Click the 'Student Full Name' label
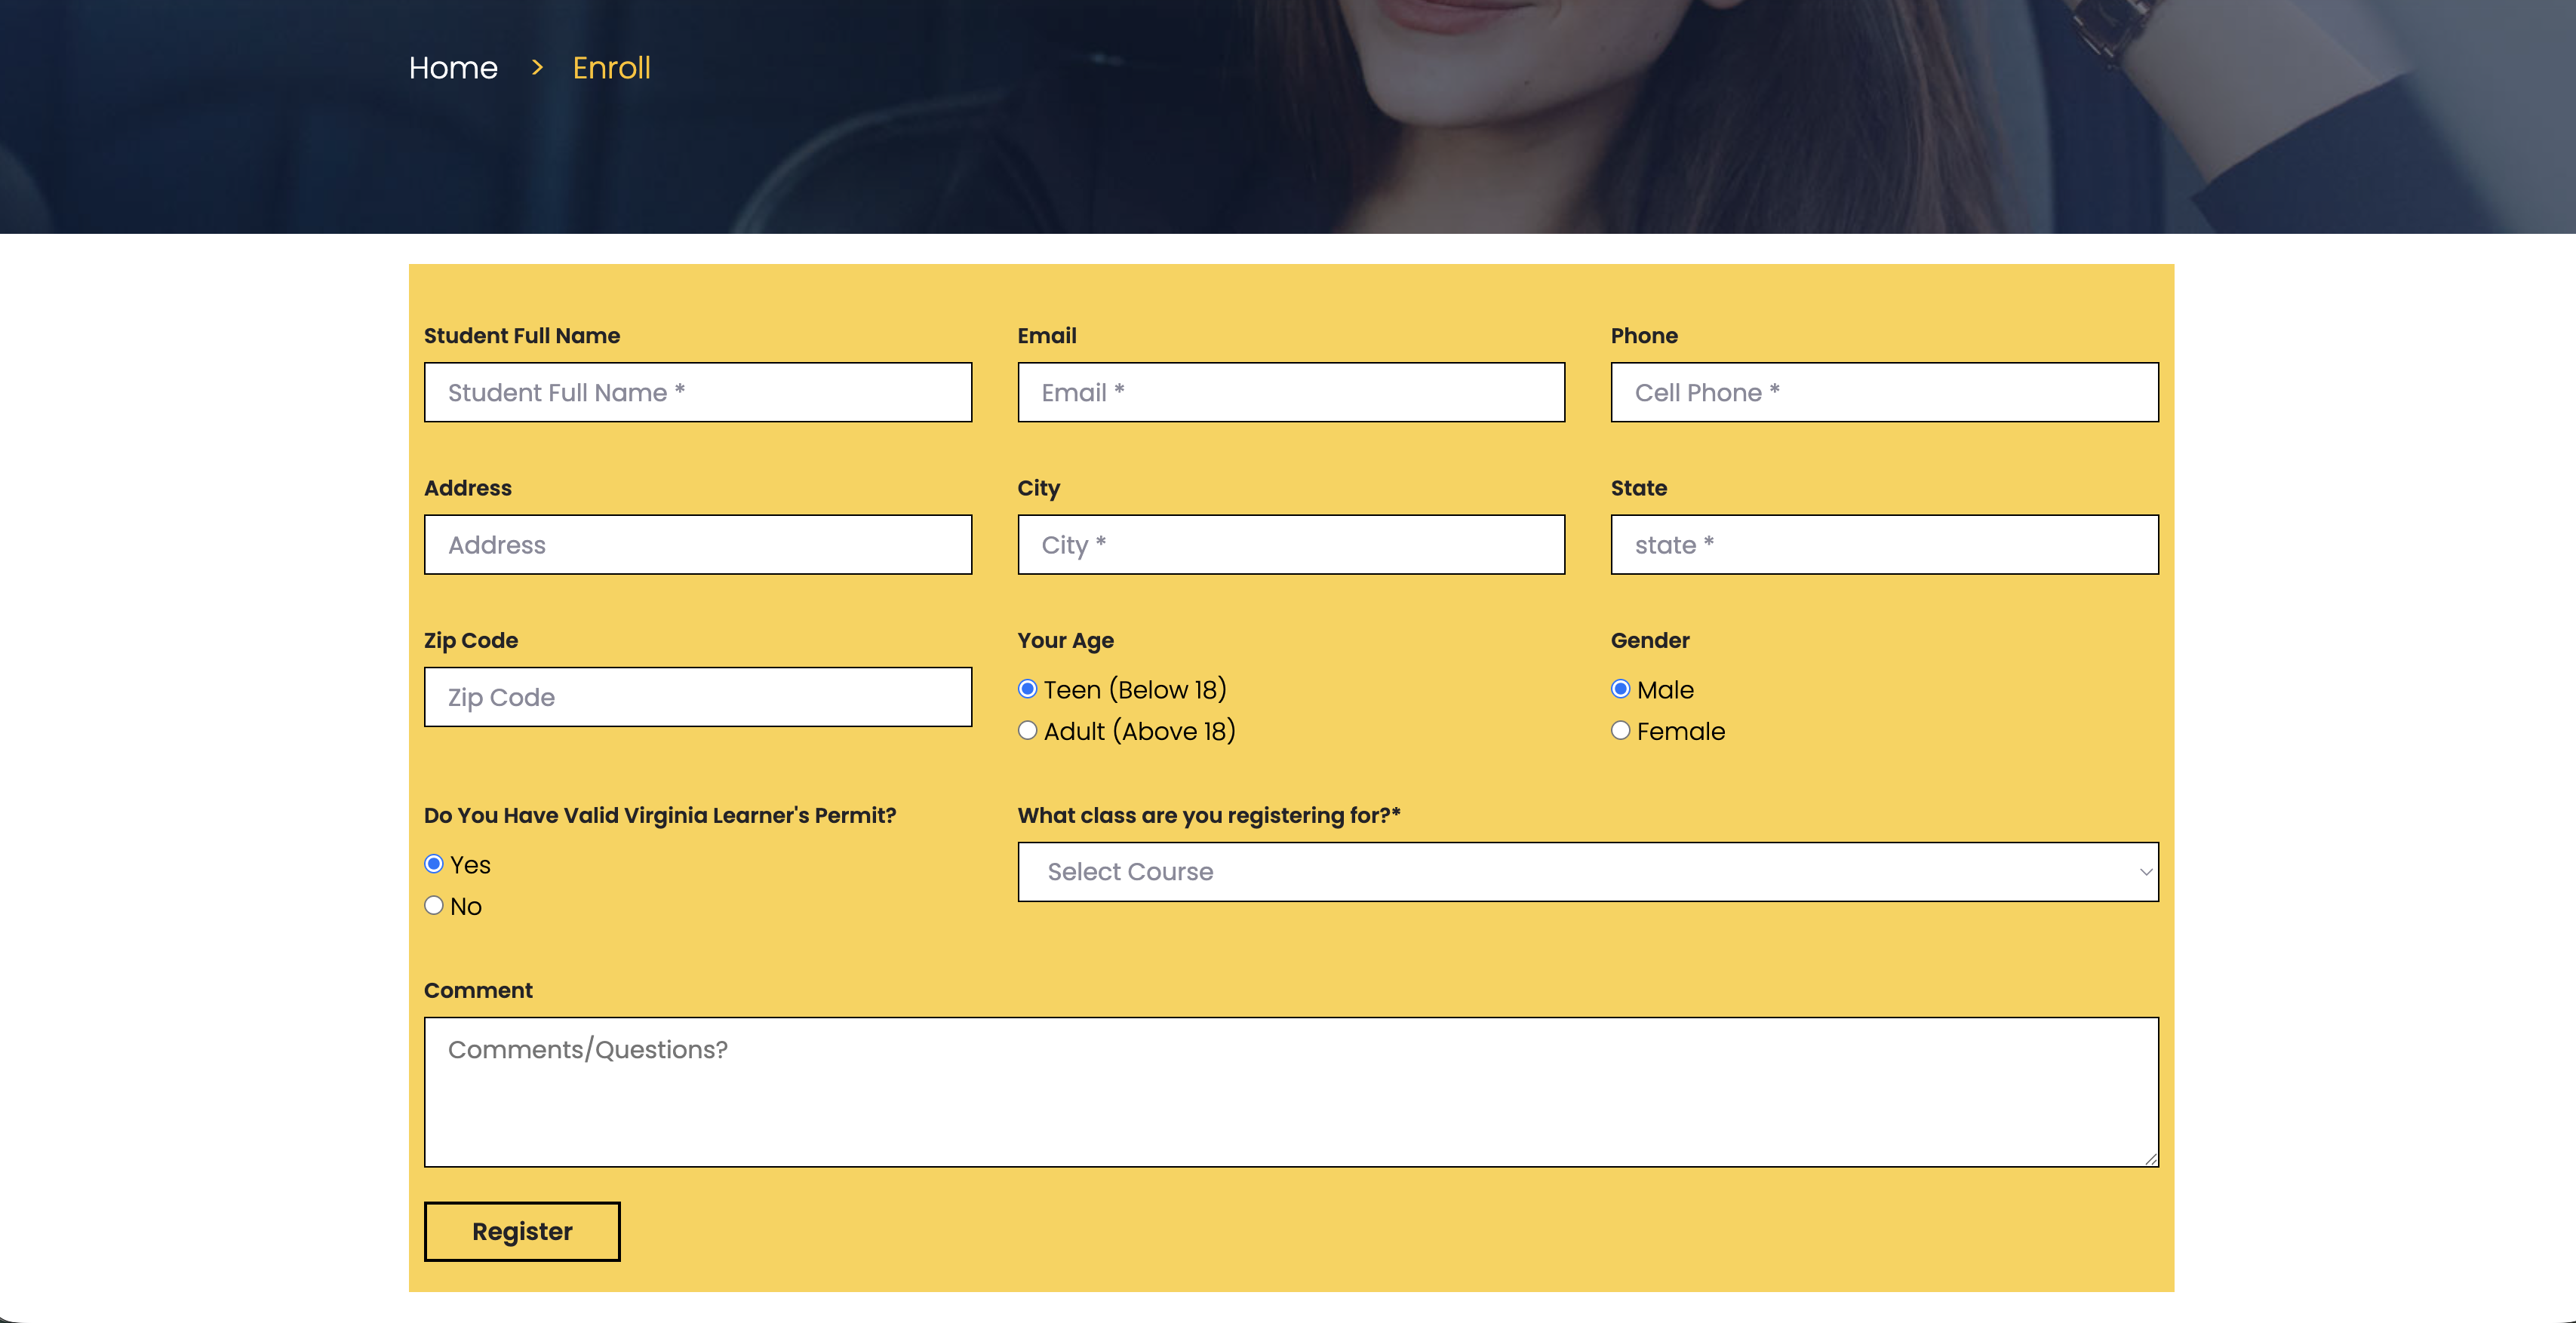The width and height of the screenshot is (2576, 1323). (522, 336)
